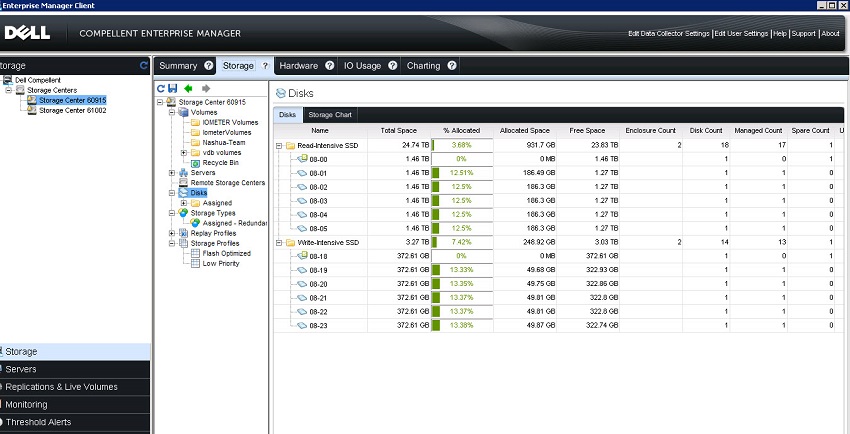
Task: Expand the Replay Profiles node
Action: tap(172, 233)
